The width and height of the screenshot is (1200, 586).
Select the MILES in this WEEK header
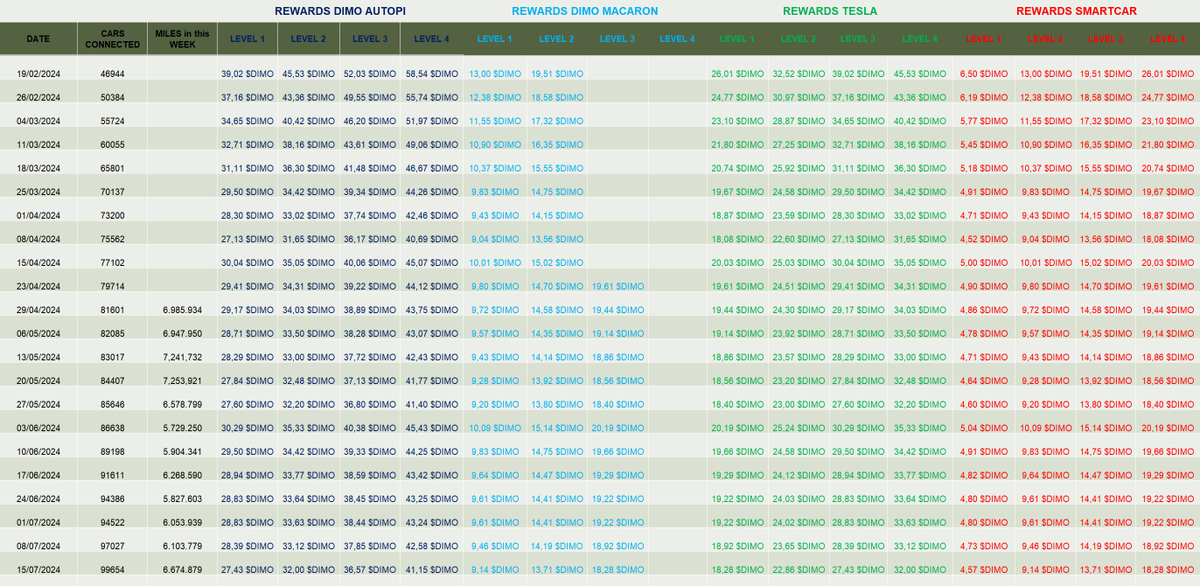pyautogui.click(x=182, y=39)
